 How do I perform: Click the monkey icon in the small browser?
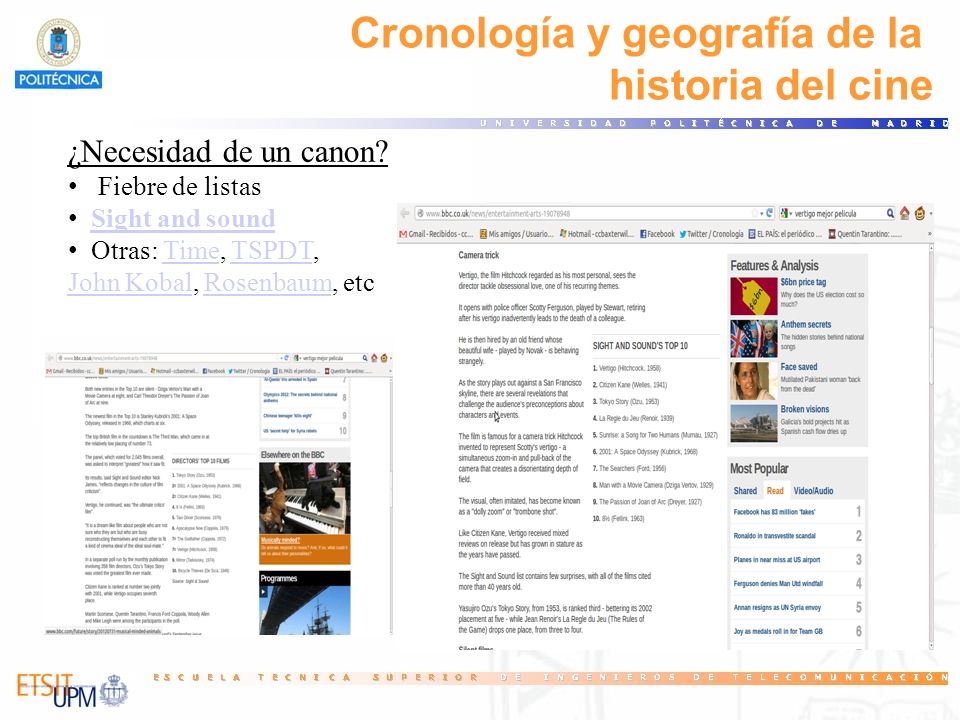(384, 358)
